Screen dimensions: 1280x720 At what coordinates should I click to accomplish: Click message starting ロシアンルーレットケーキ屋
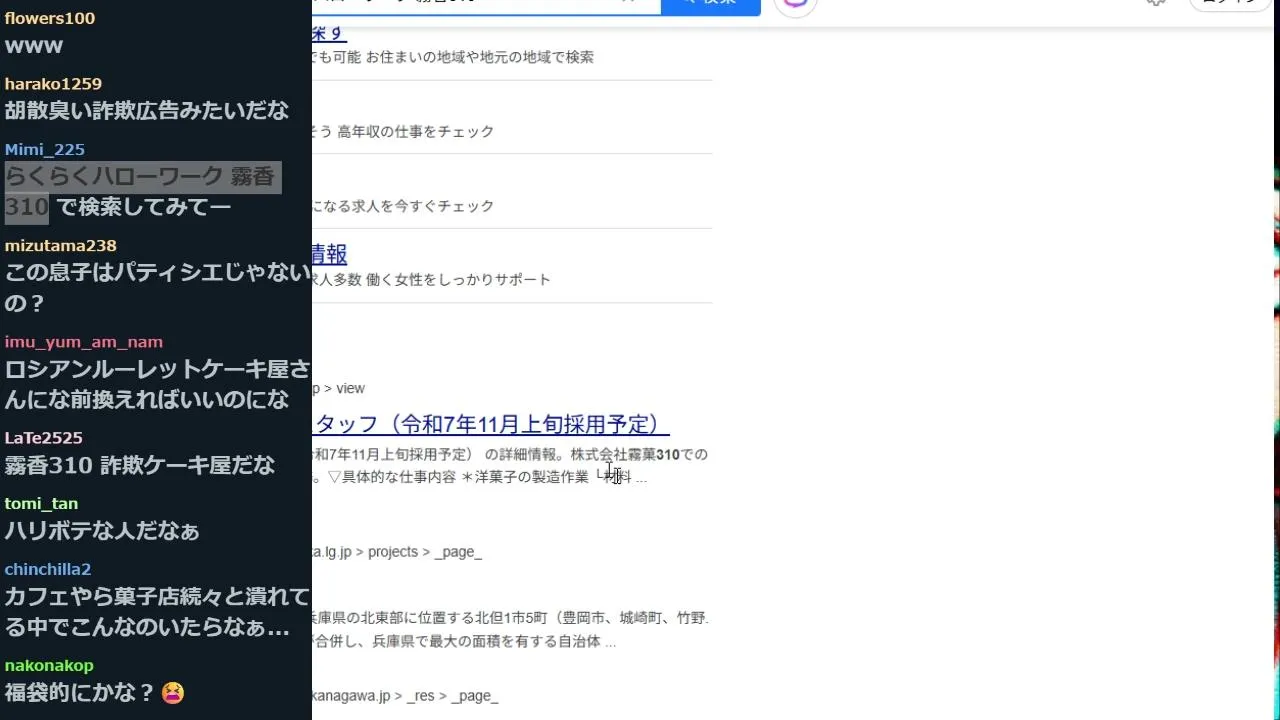click(157, 384)
